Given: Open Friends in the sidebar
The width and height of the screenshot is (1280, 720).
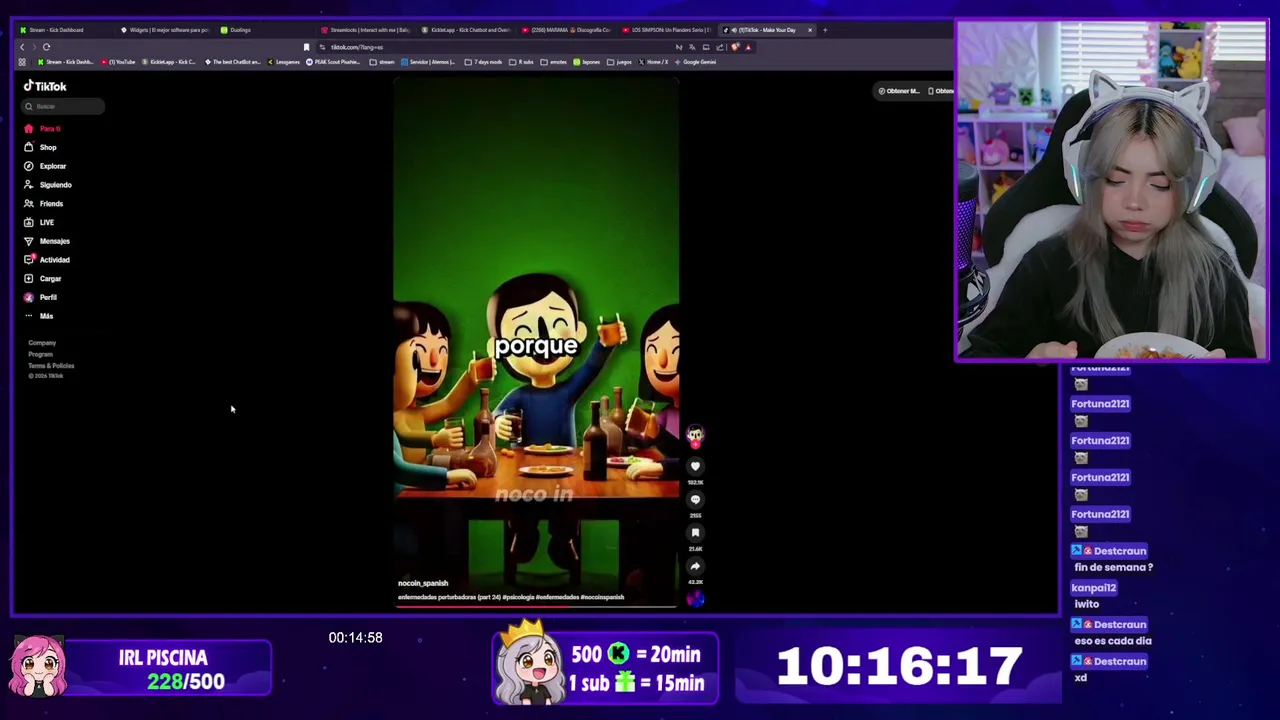Looking at the screenshot, I should [x=43, y=204].
